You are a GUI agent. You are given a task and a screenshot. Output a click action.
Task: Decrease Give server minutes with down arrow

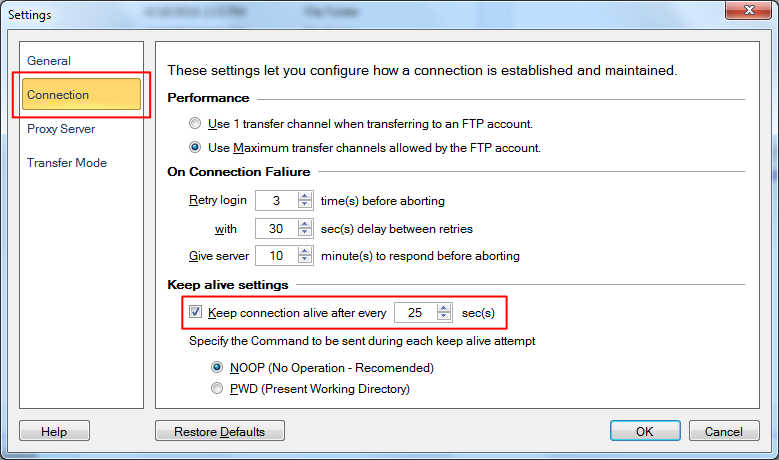[305, 260]
